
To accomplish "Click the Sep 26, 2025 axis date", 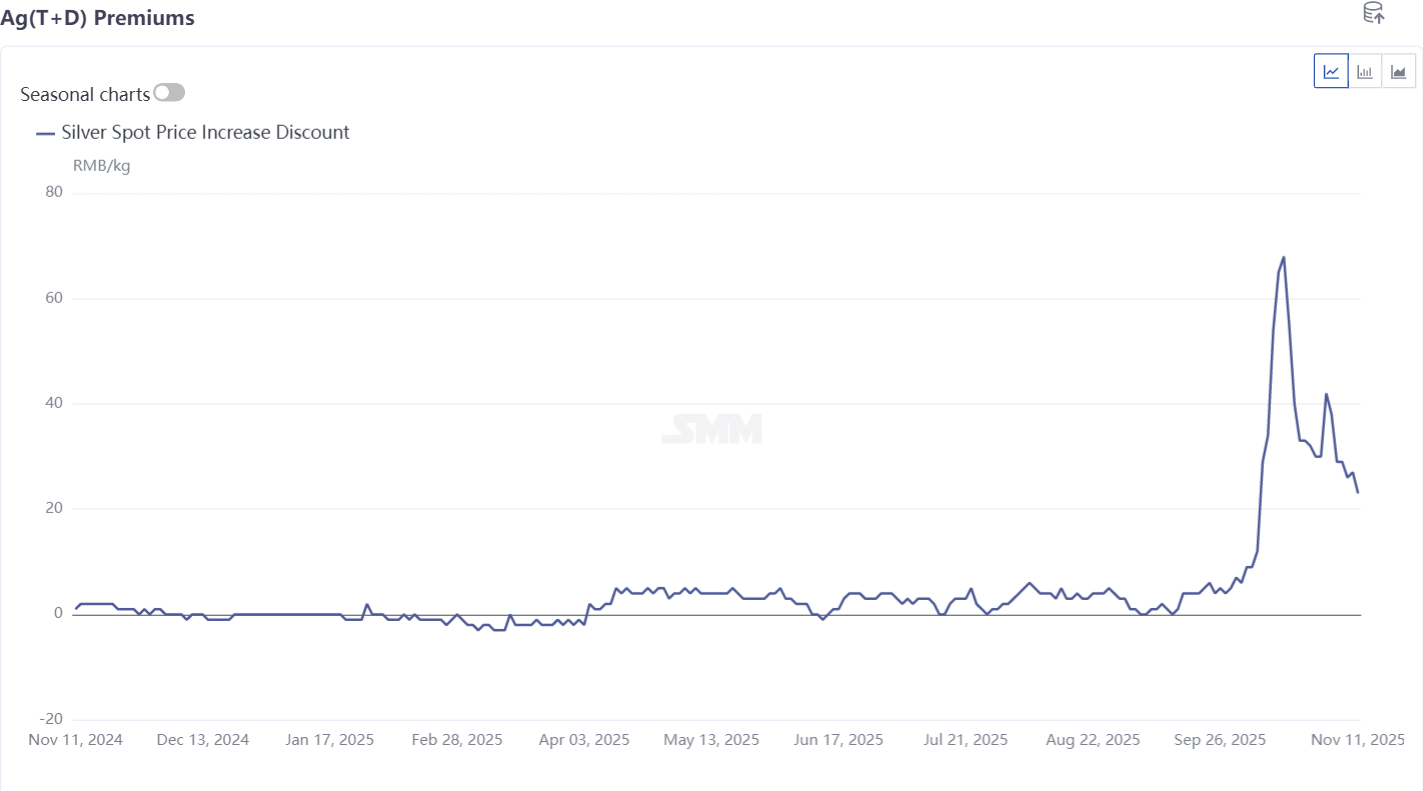I will tap(1220, 740).
